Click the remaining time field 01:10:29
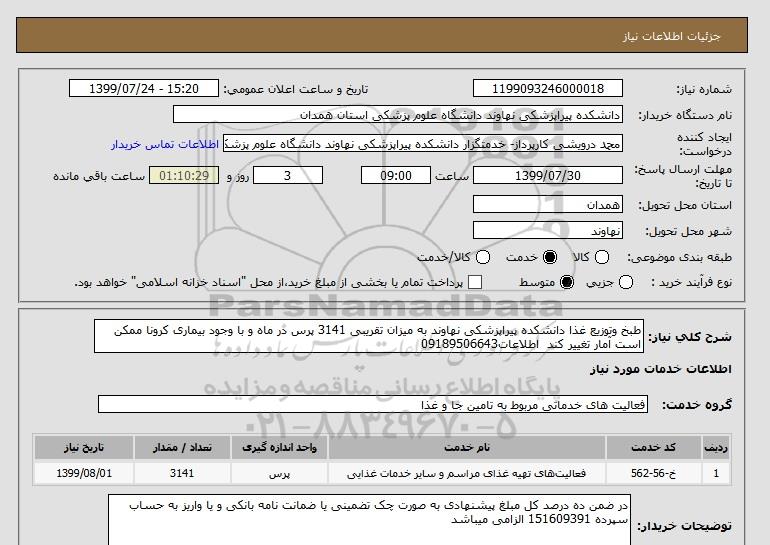Screen dimensions: 770x545 coord(184,175)
